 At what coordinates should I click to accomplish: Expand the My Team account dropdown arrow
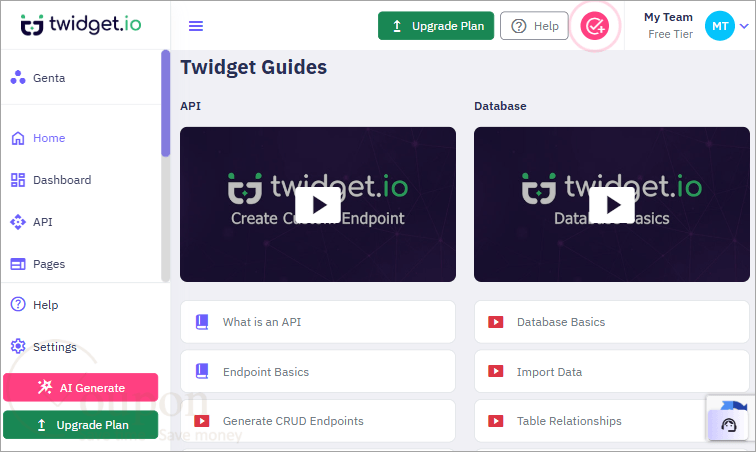point(744,26)
